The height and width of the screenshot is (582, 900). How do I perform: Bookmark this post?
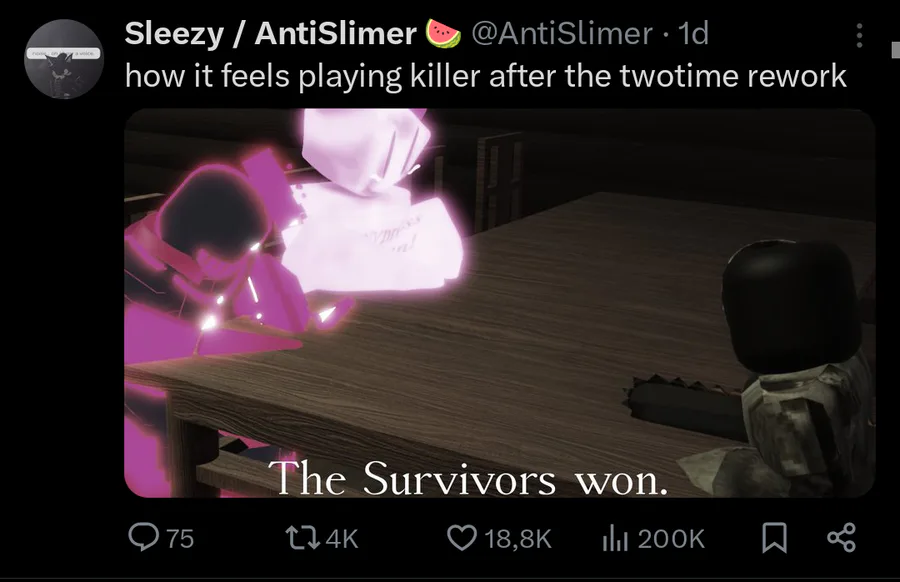774,538
